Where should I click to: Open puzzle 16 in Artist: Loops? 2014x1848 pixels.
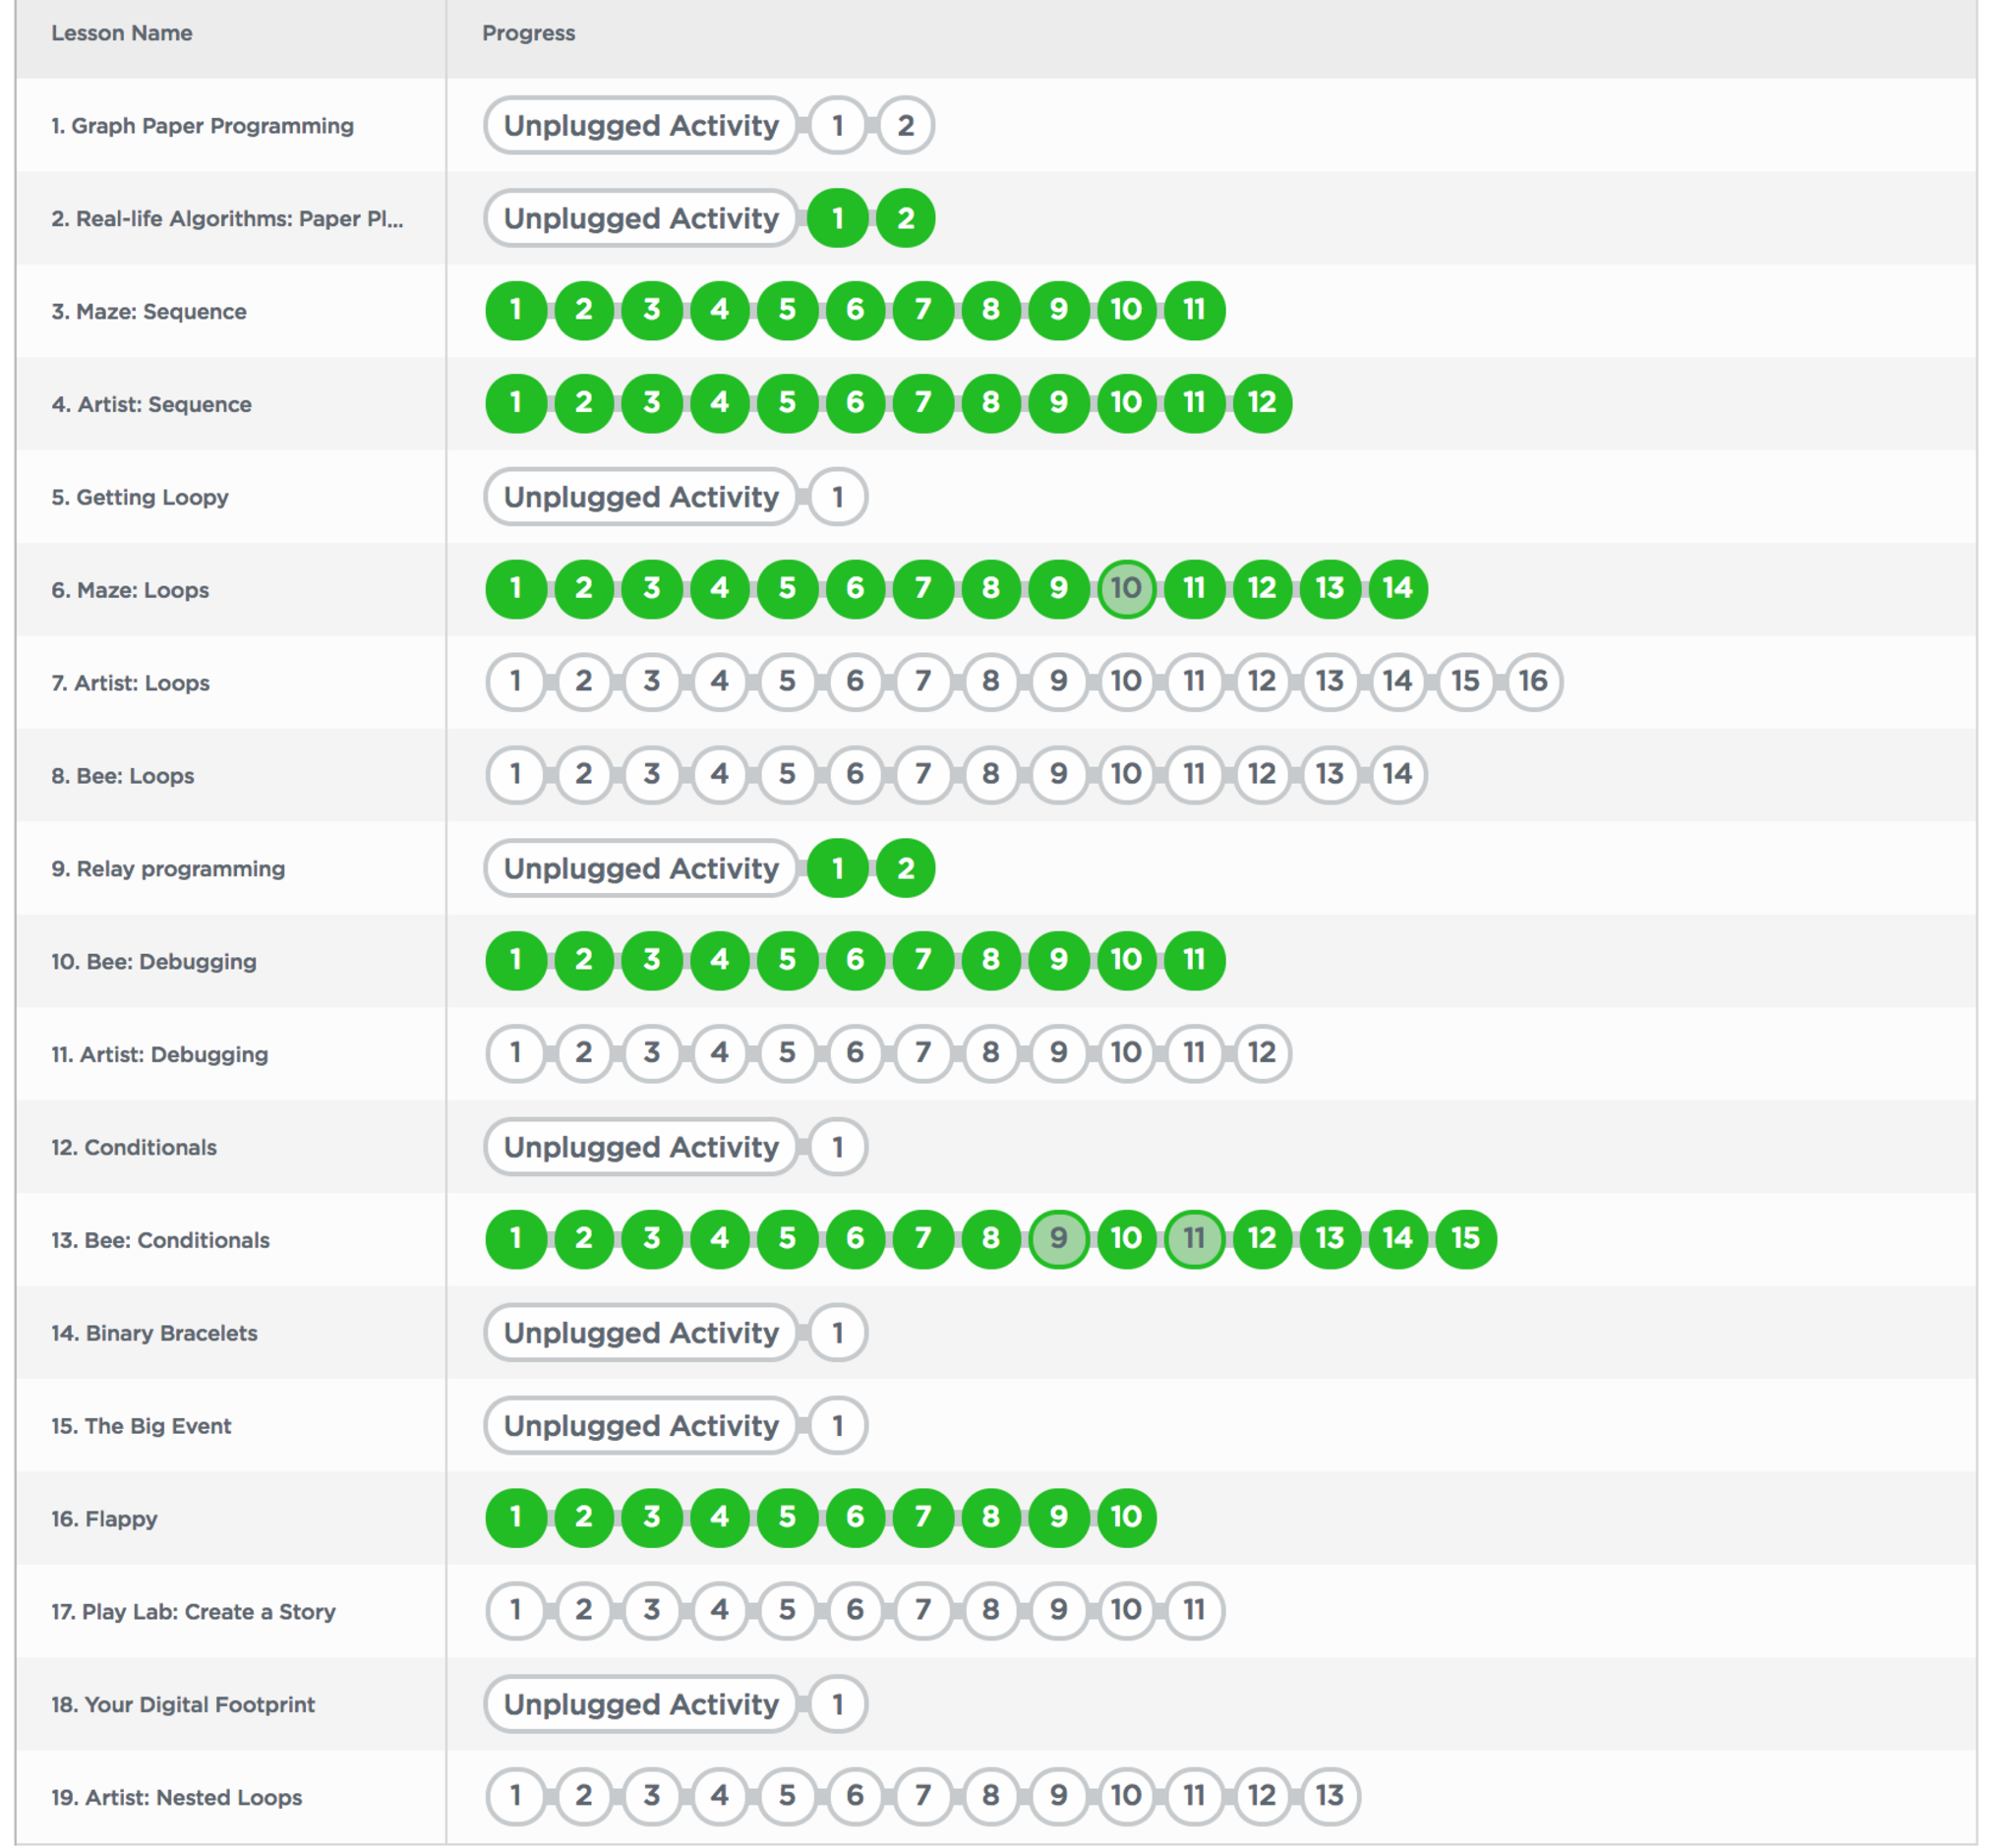pyautogui.click(x=1533, y=681)
